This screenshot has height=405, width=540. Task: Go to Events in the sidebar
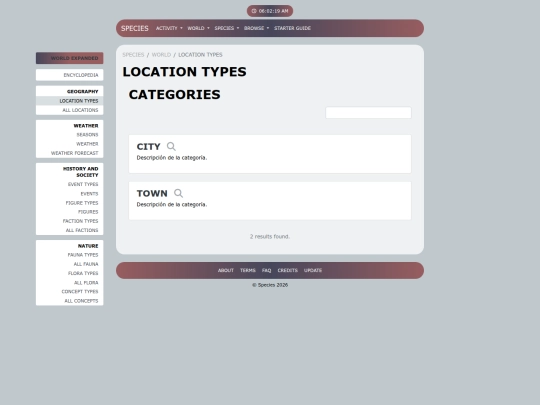tap(89, 194)
